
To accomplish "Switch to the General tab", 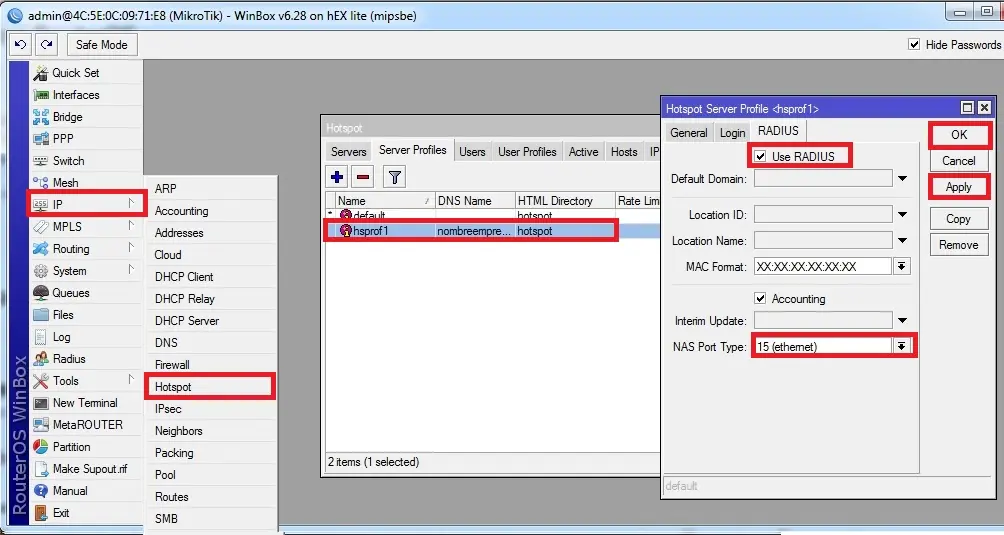I will (689, 132).
